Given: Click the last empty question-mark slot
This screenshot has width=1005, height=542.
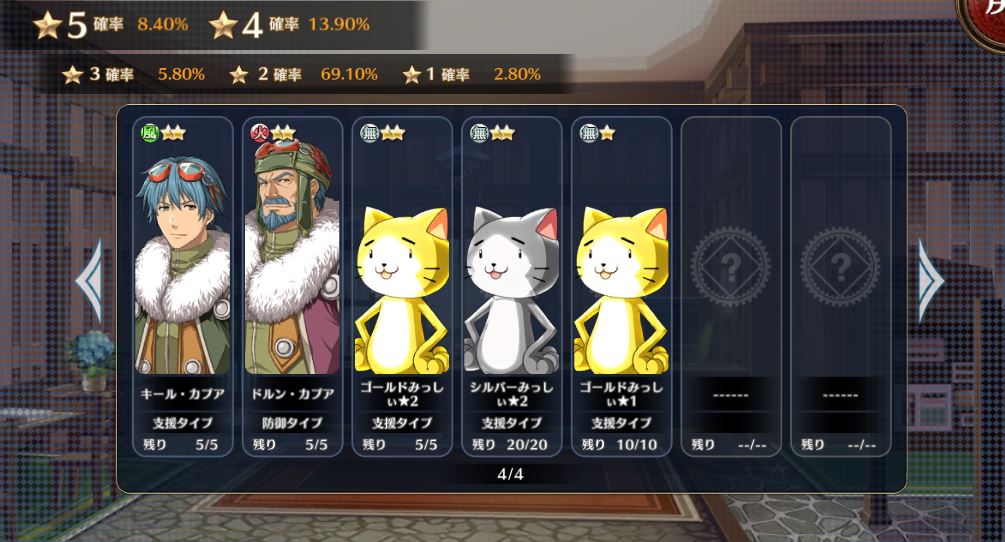Looking at the screenshot, I should tap(840, 286).
